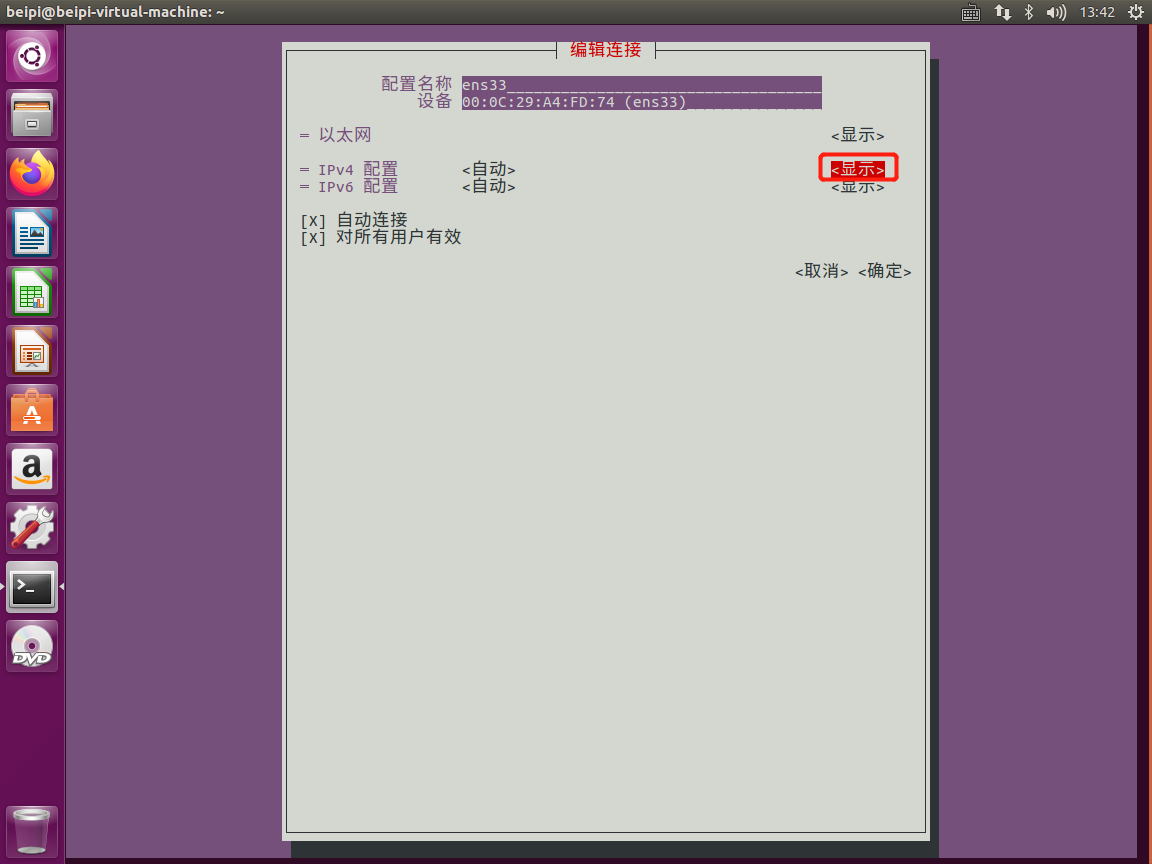Image resolution: width=1152 pixels, height=864 pixels.
Task: Click the <确定> confirm button
Action: coord(885,271)
